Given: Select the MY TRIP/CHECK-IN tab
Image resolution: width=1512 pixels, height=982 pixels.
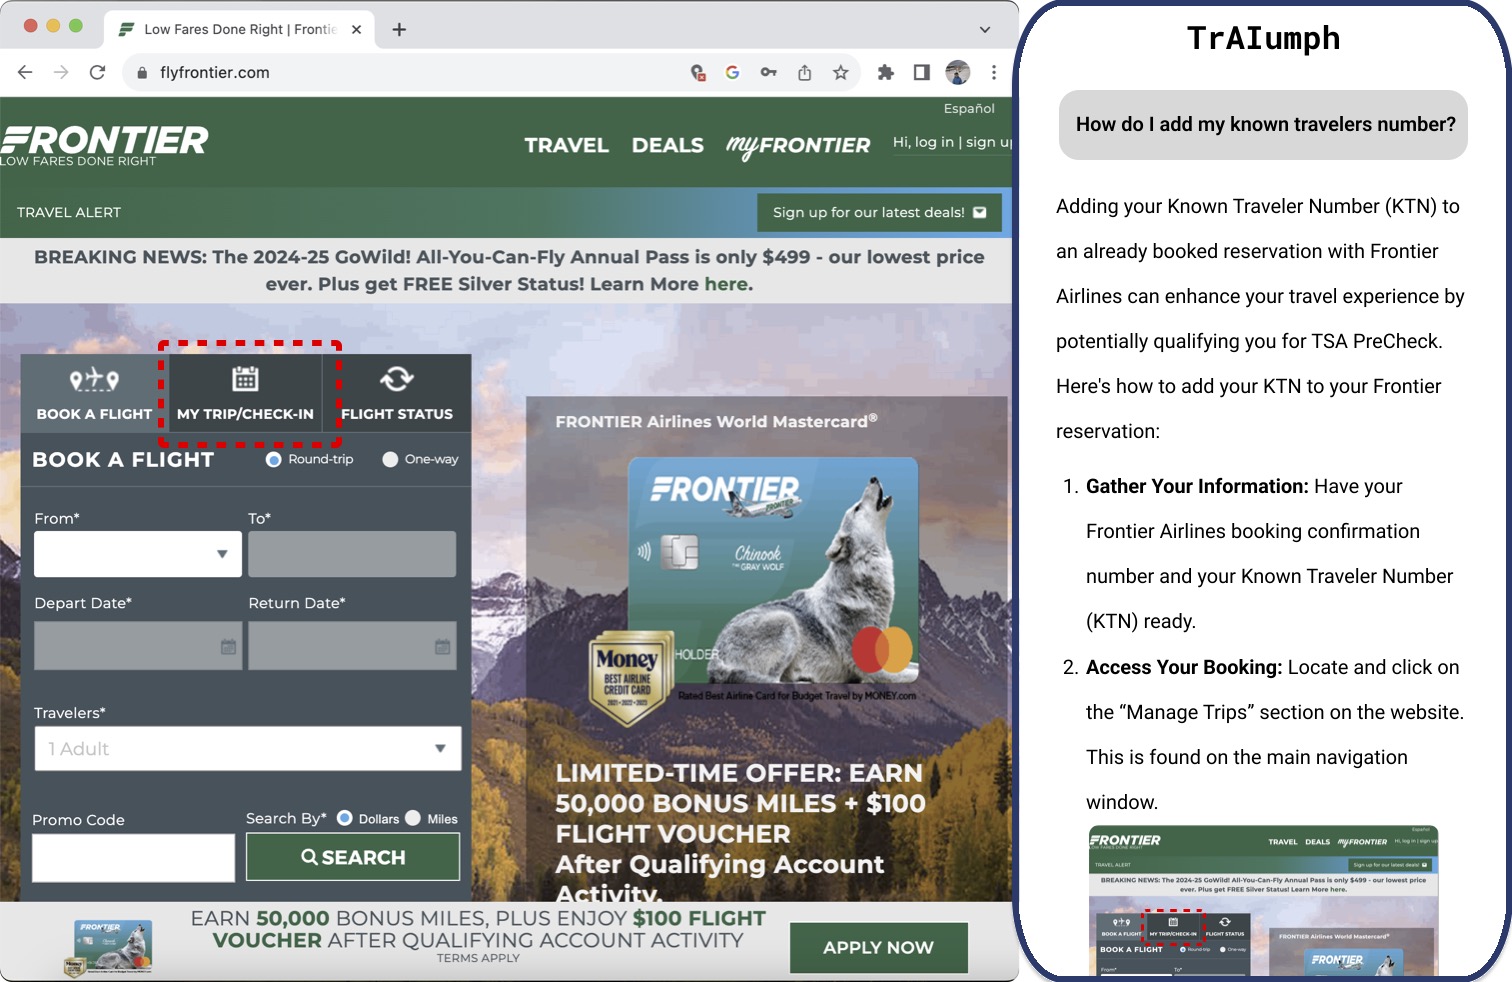Looking at the screenshot, I should pyautogui.click(x=245, y=393).
